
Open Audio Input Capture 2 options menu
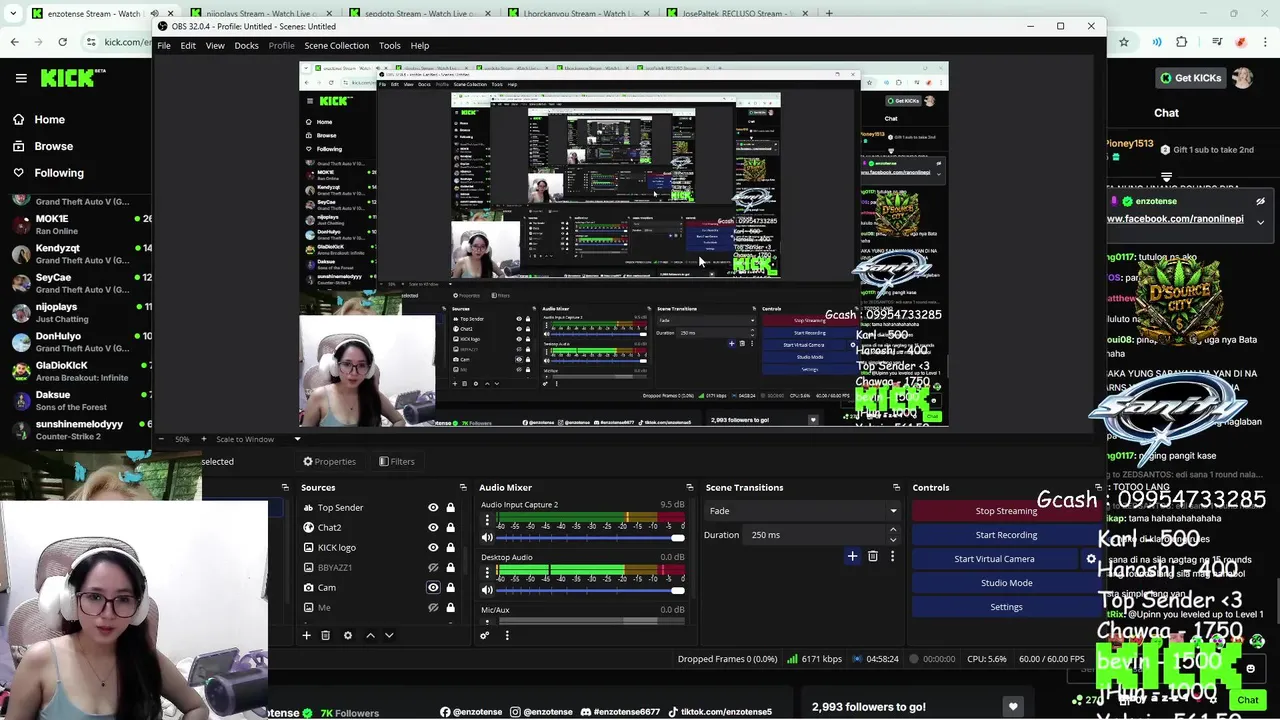coord(487,520)
